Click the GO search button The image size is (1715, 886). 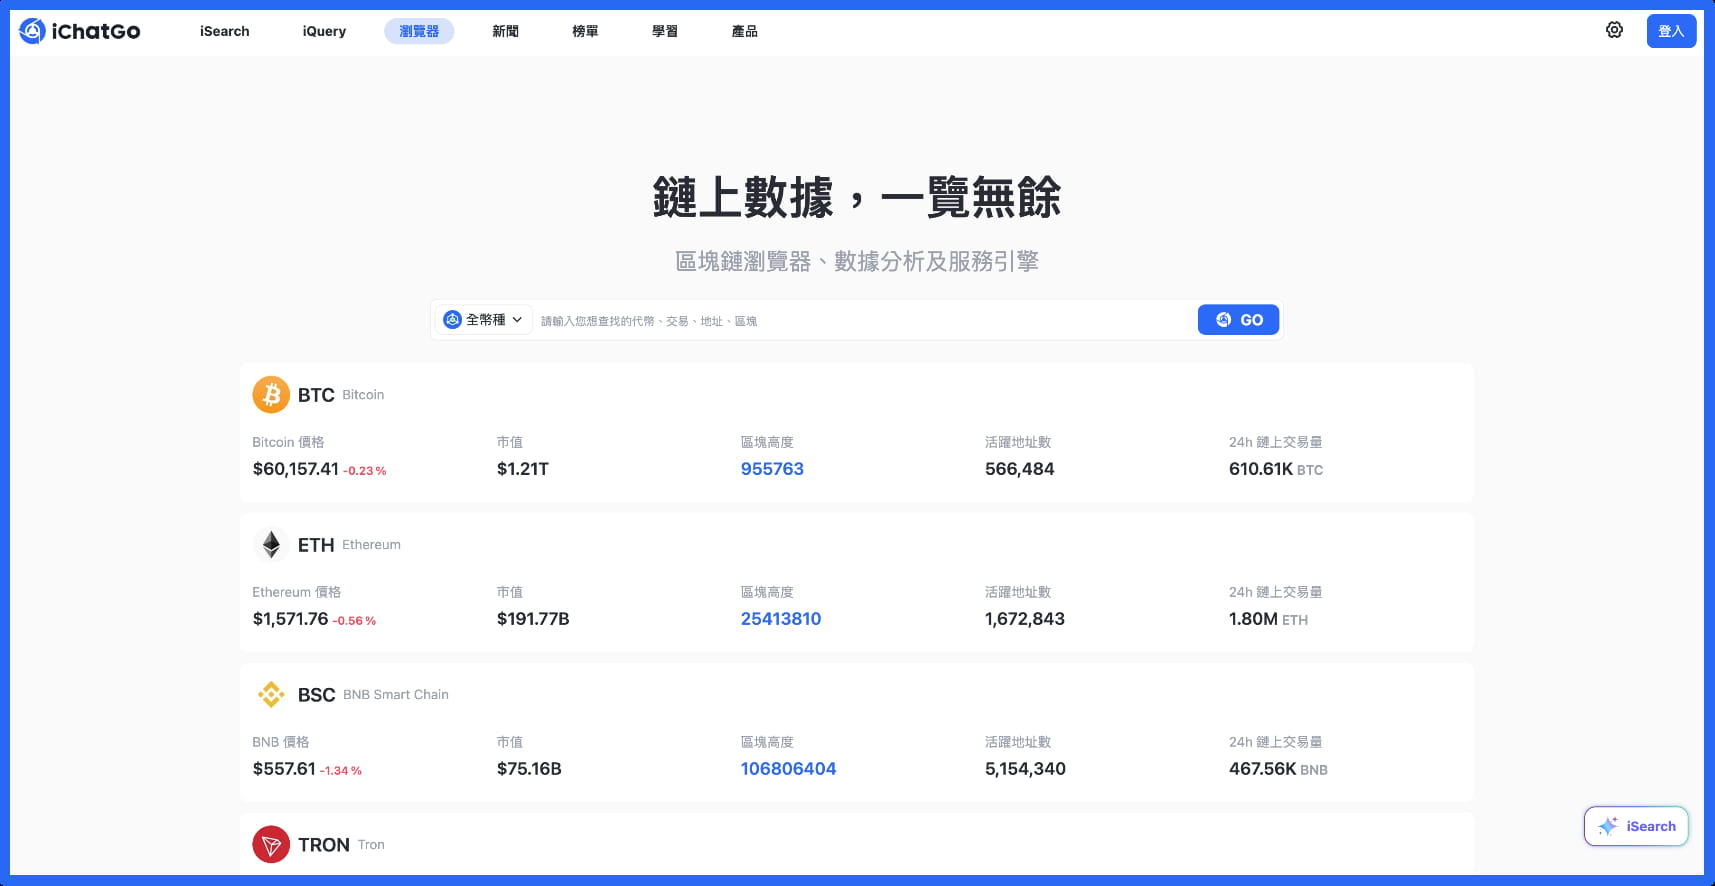pos(1238,320)
